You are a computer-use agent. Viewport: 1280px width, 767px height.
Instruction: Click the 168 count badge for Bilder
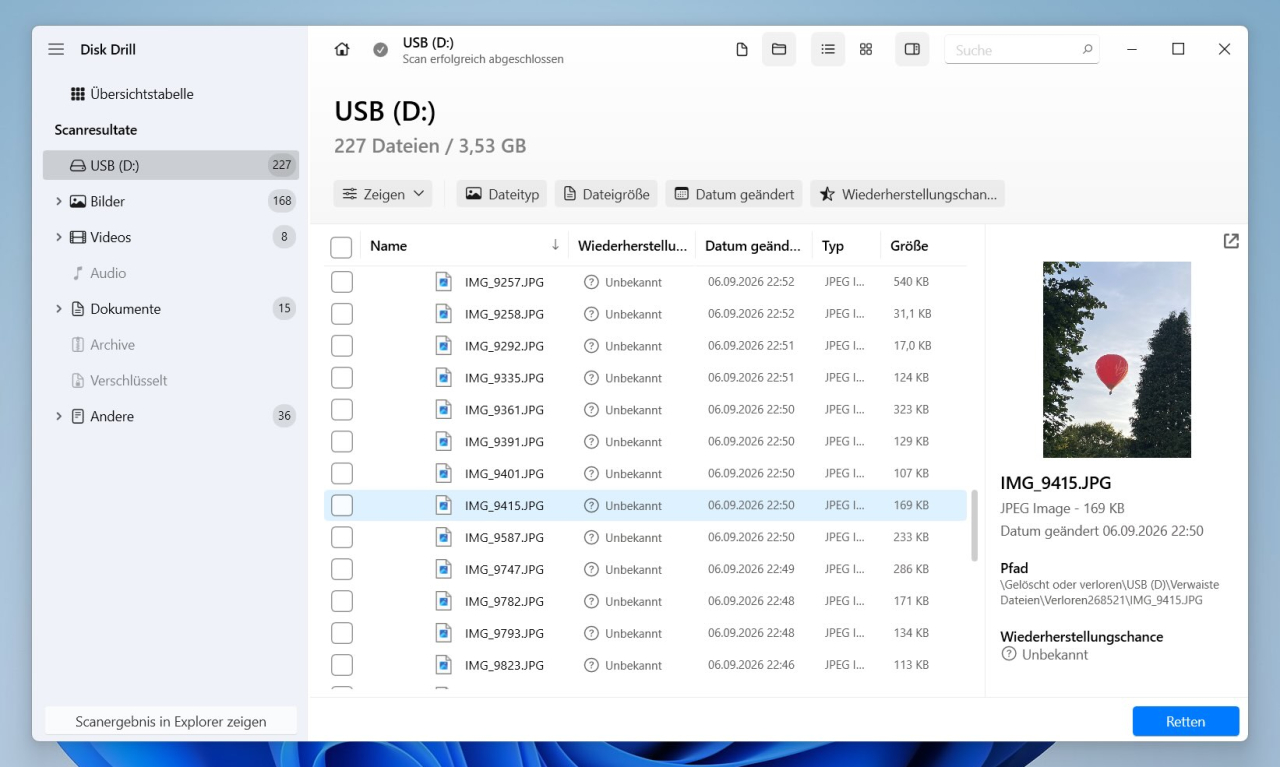[x=282, y=201]
